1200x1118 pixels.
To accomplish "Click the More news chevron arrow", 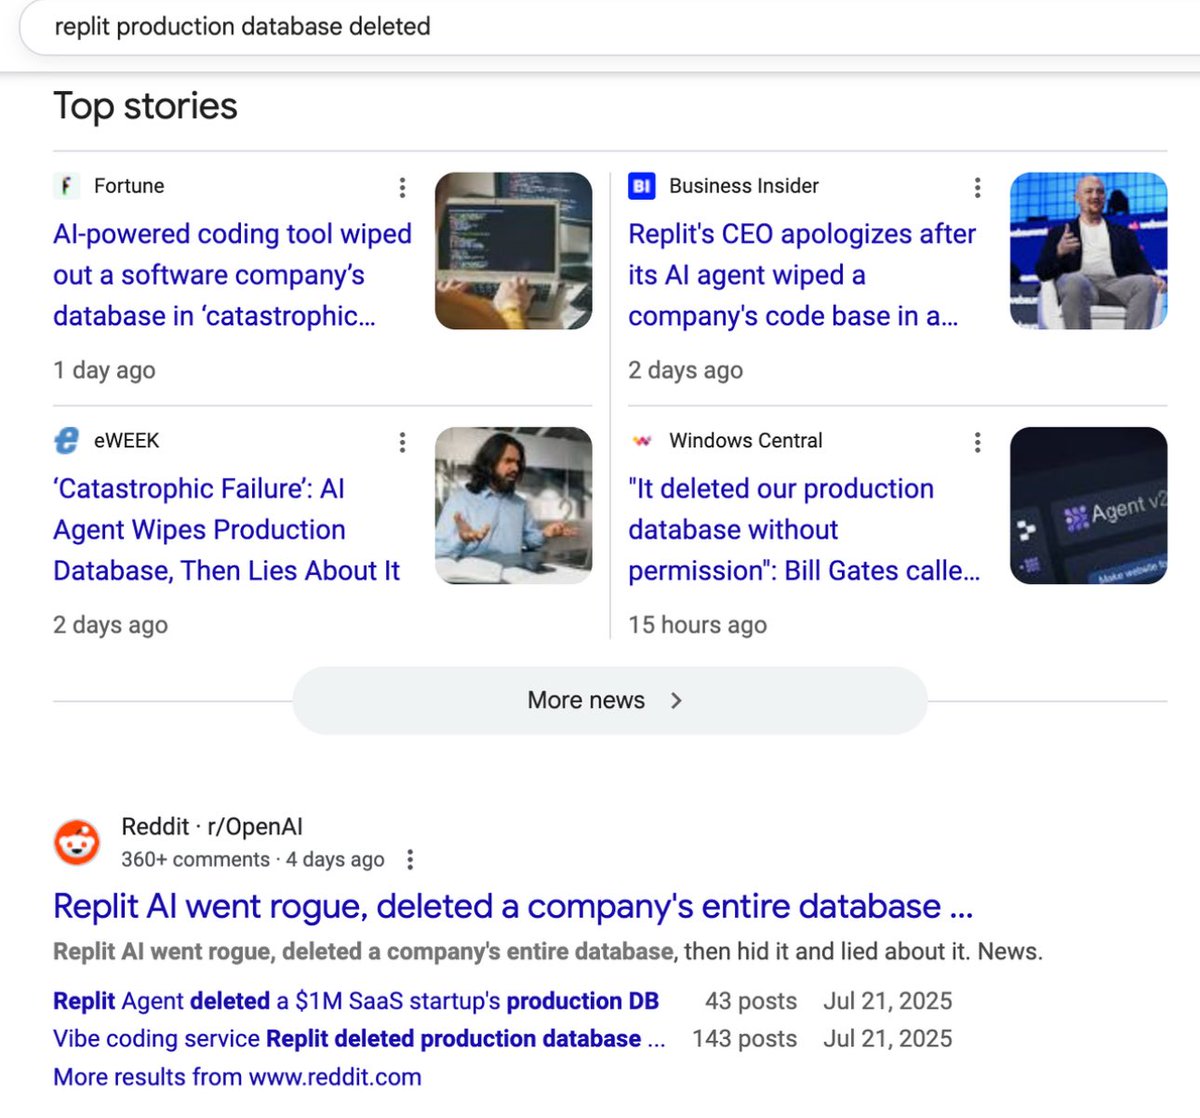I will click(676, 700).
